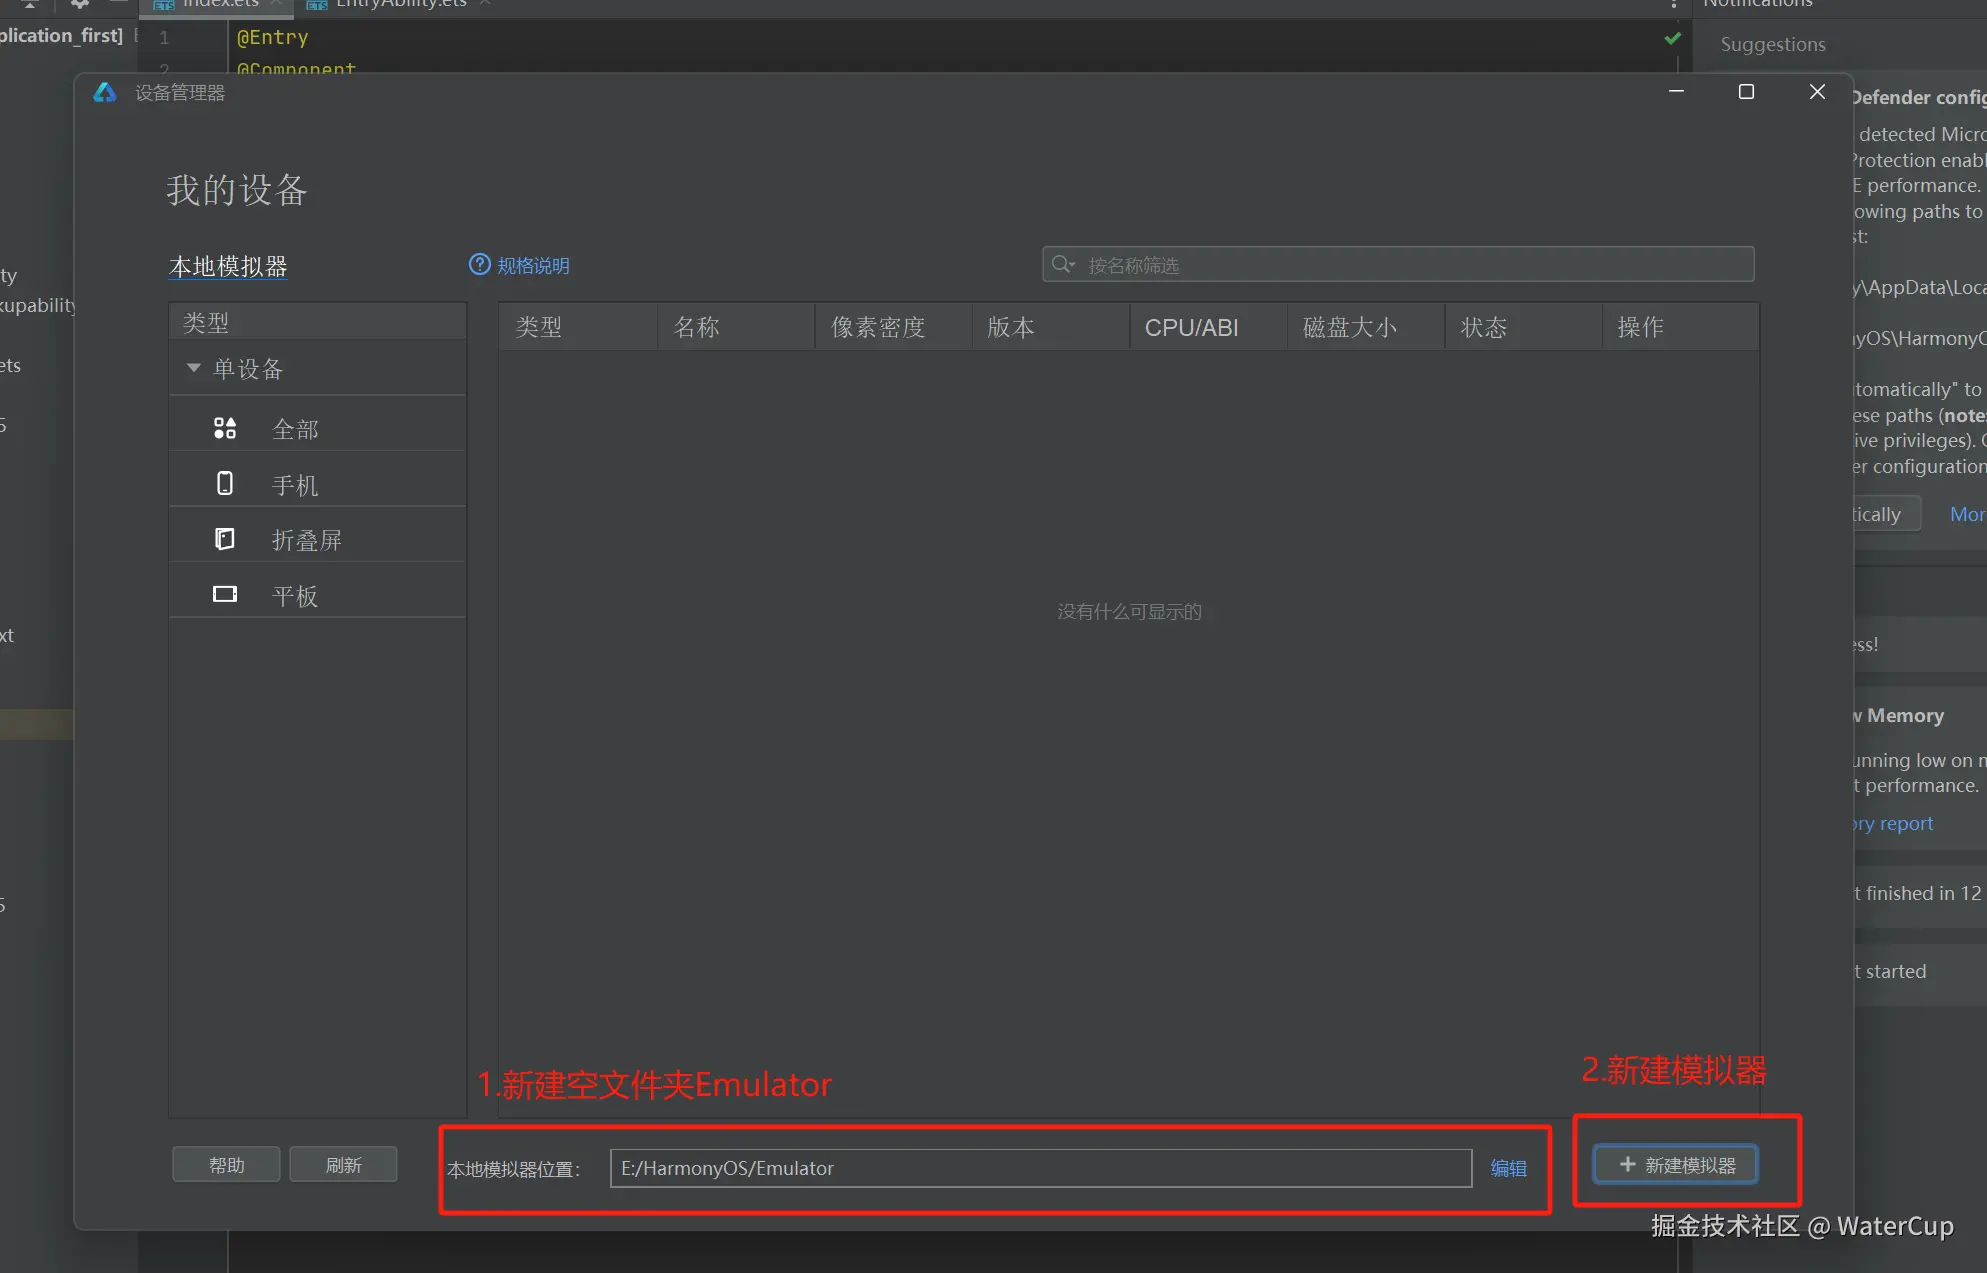The height and width of the screenshot is (1273, 1987).
Task: Choose the 折叠屏 foldable device type
Action: (306, 540)
